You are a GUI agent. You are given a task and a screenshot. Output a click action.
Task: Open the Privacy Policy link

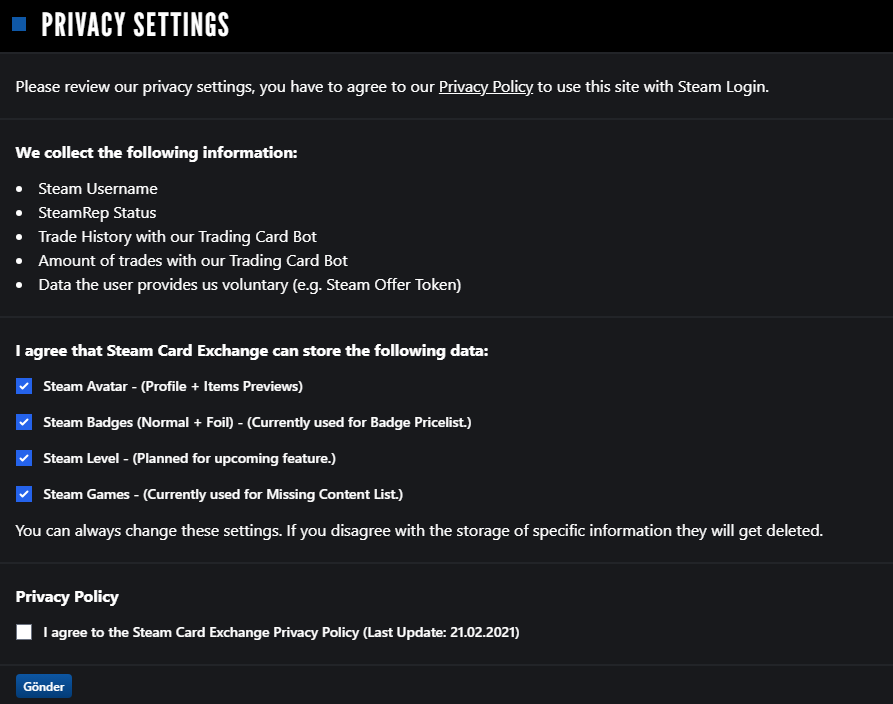[x=486, y=87]
